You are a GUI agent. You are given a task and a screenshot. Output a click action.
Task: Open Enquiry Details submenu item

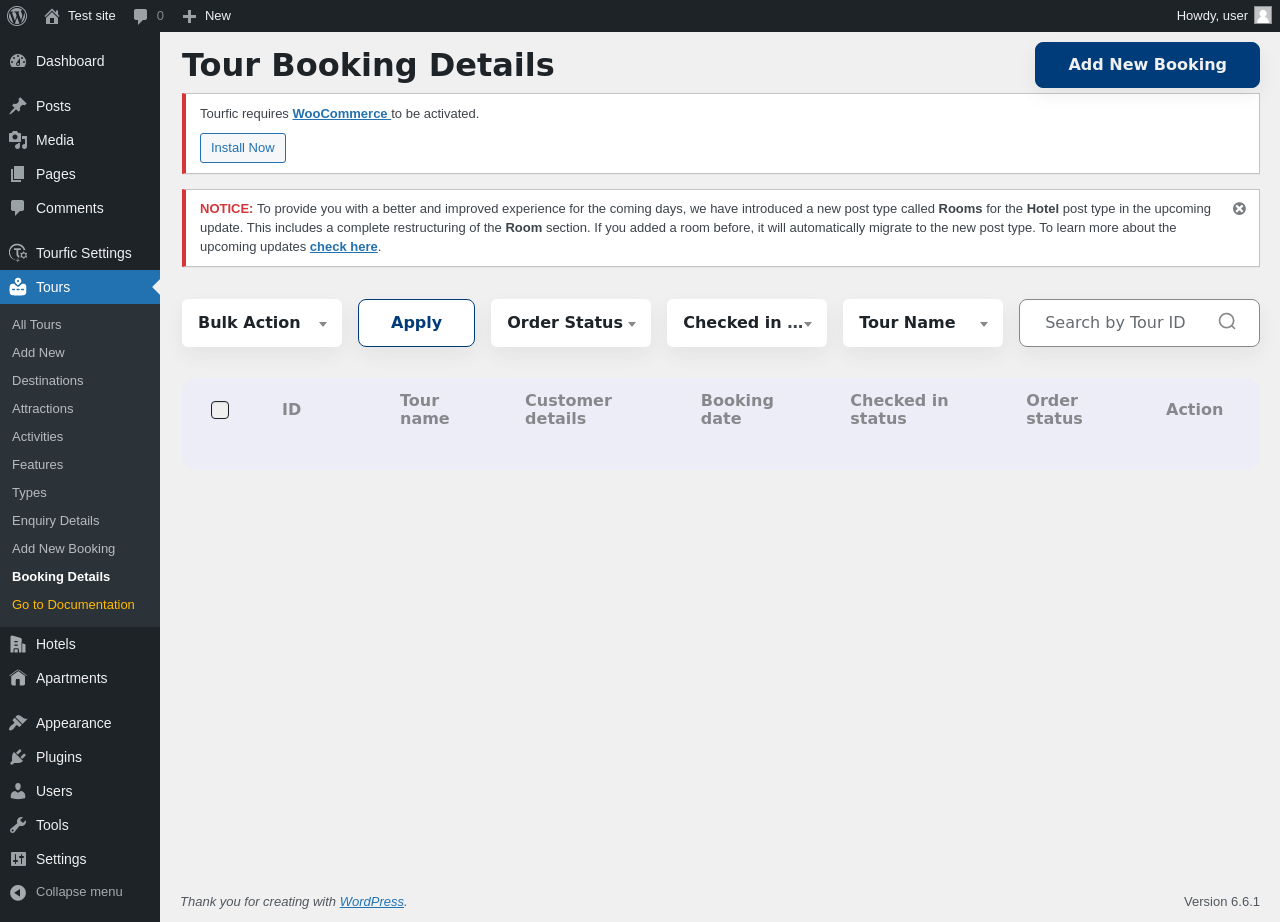tap(56, 521)
